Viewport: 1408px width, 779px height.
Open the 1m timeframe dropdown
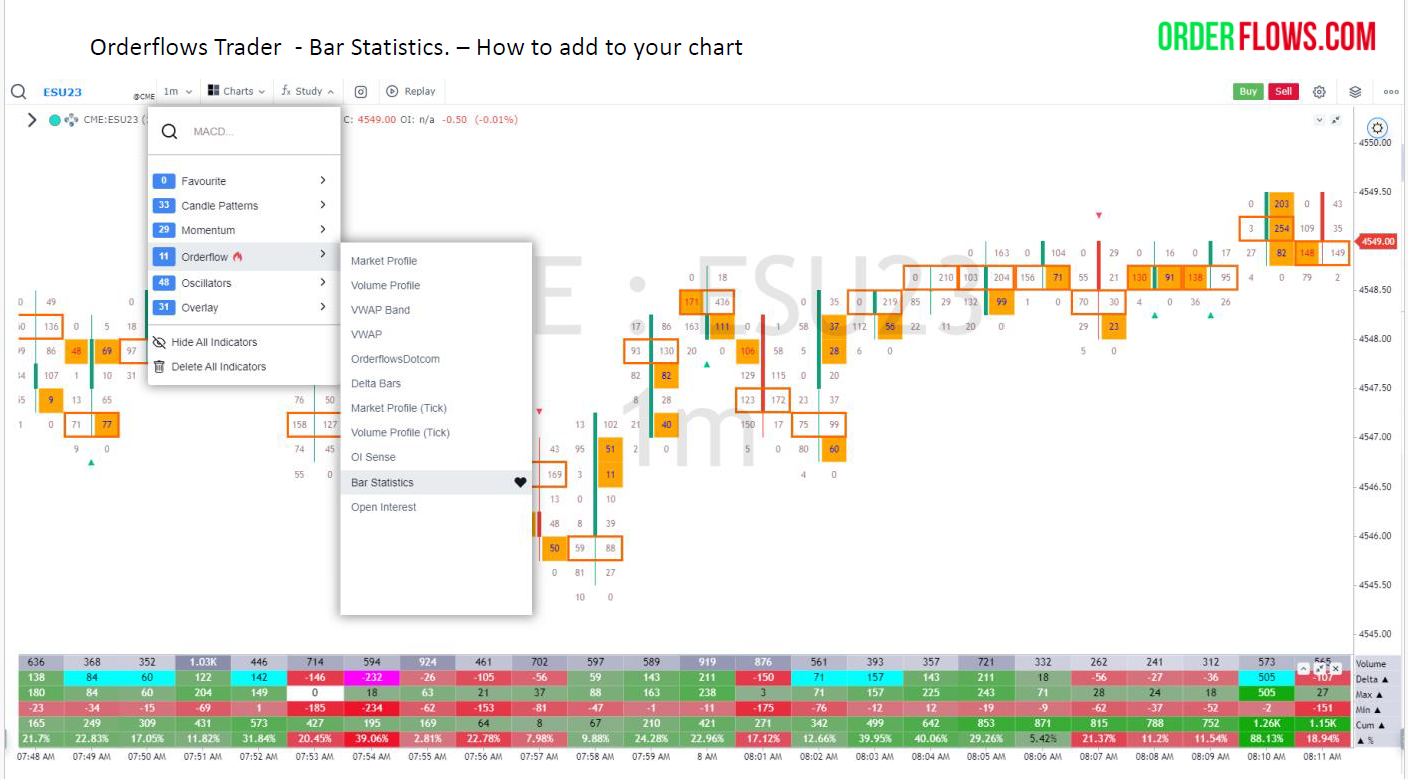tap(177, 91)
